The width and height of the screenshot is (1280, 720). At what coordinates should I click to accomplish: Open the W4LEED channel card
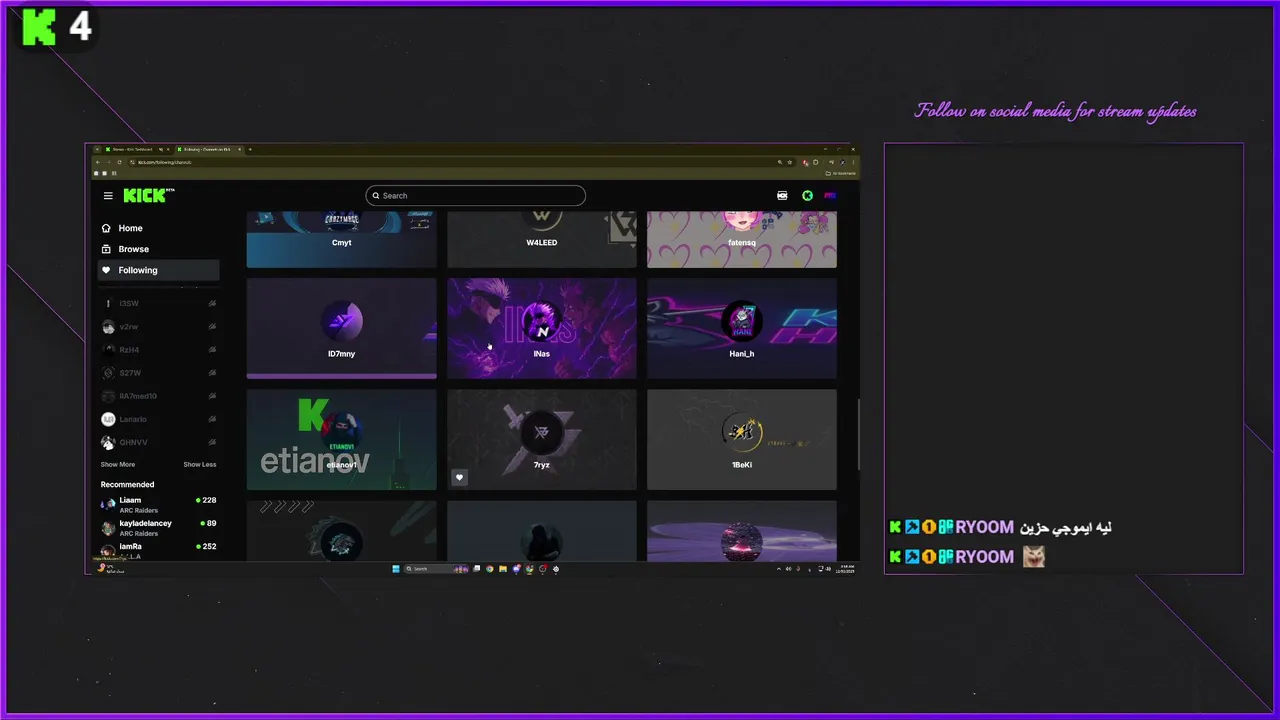tap(541, 240)
